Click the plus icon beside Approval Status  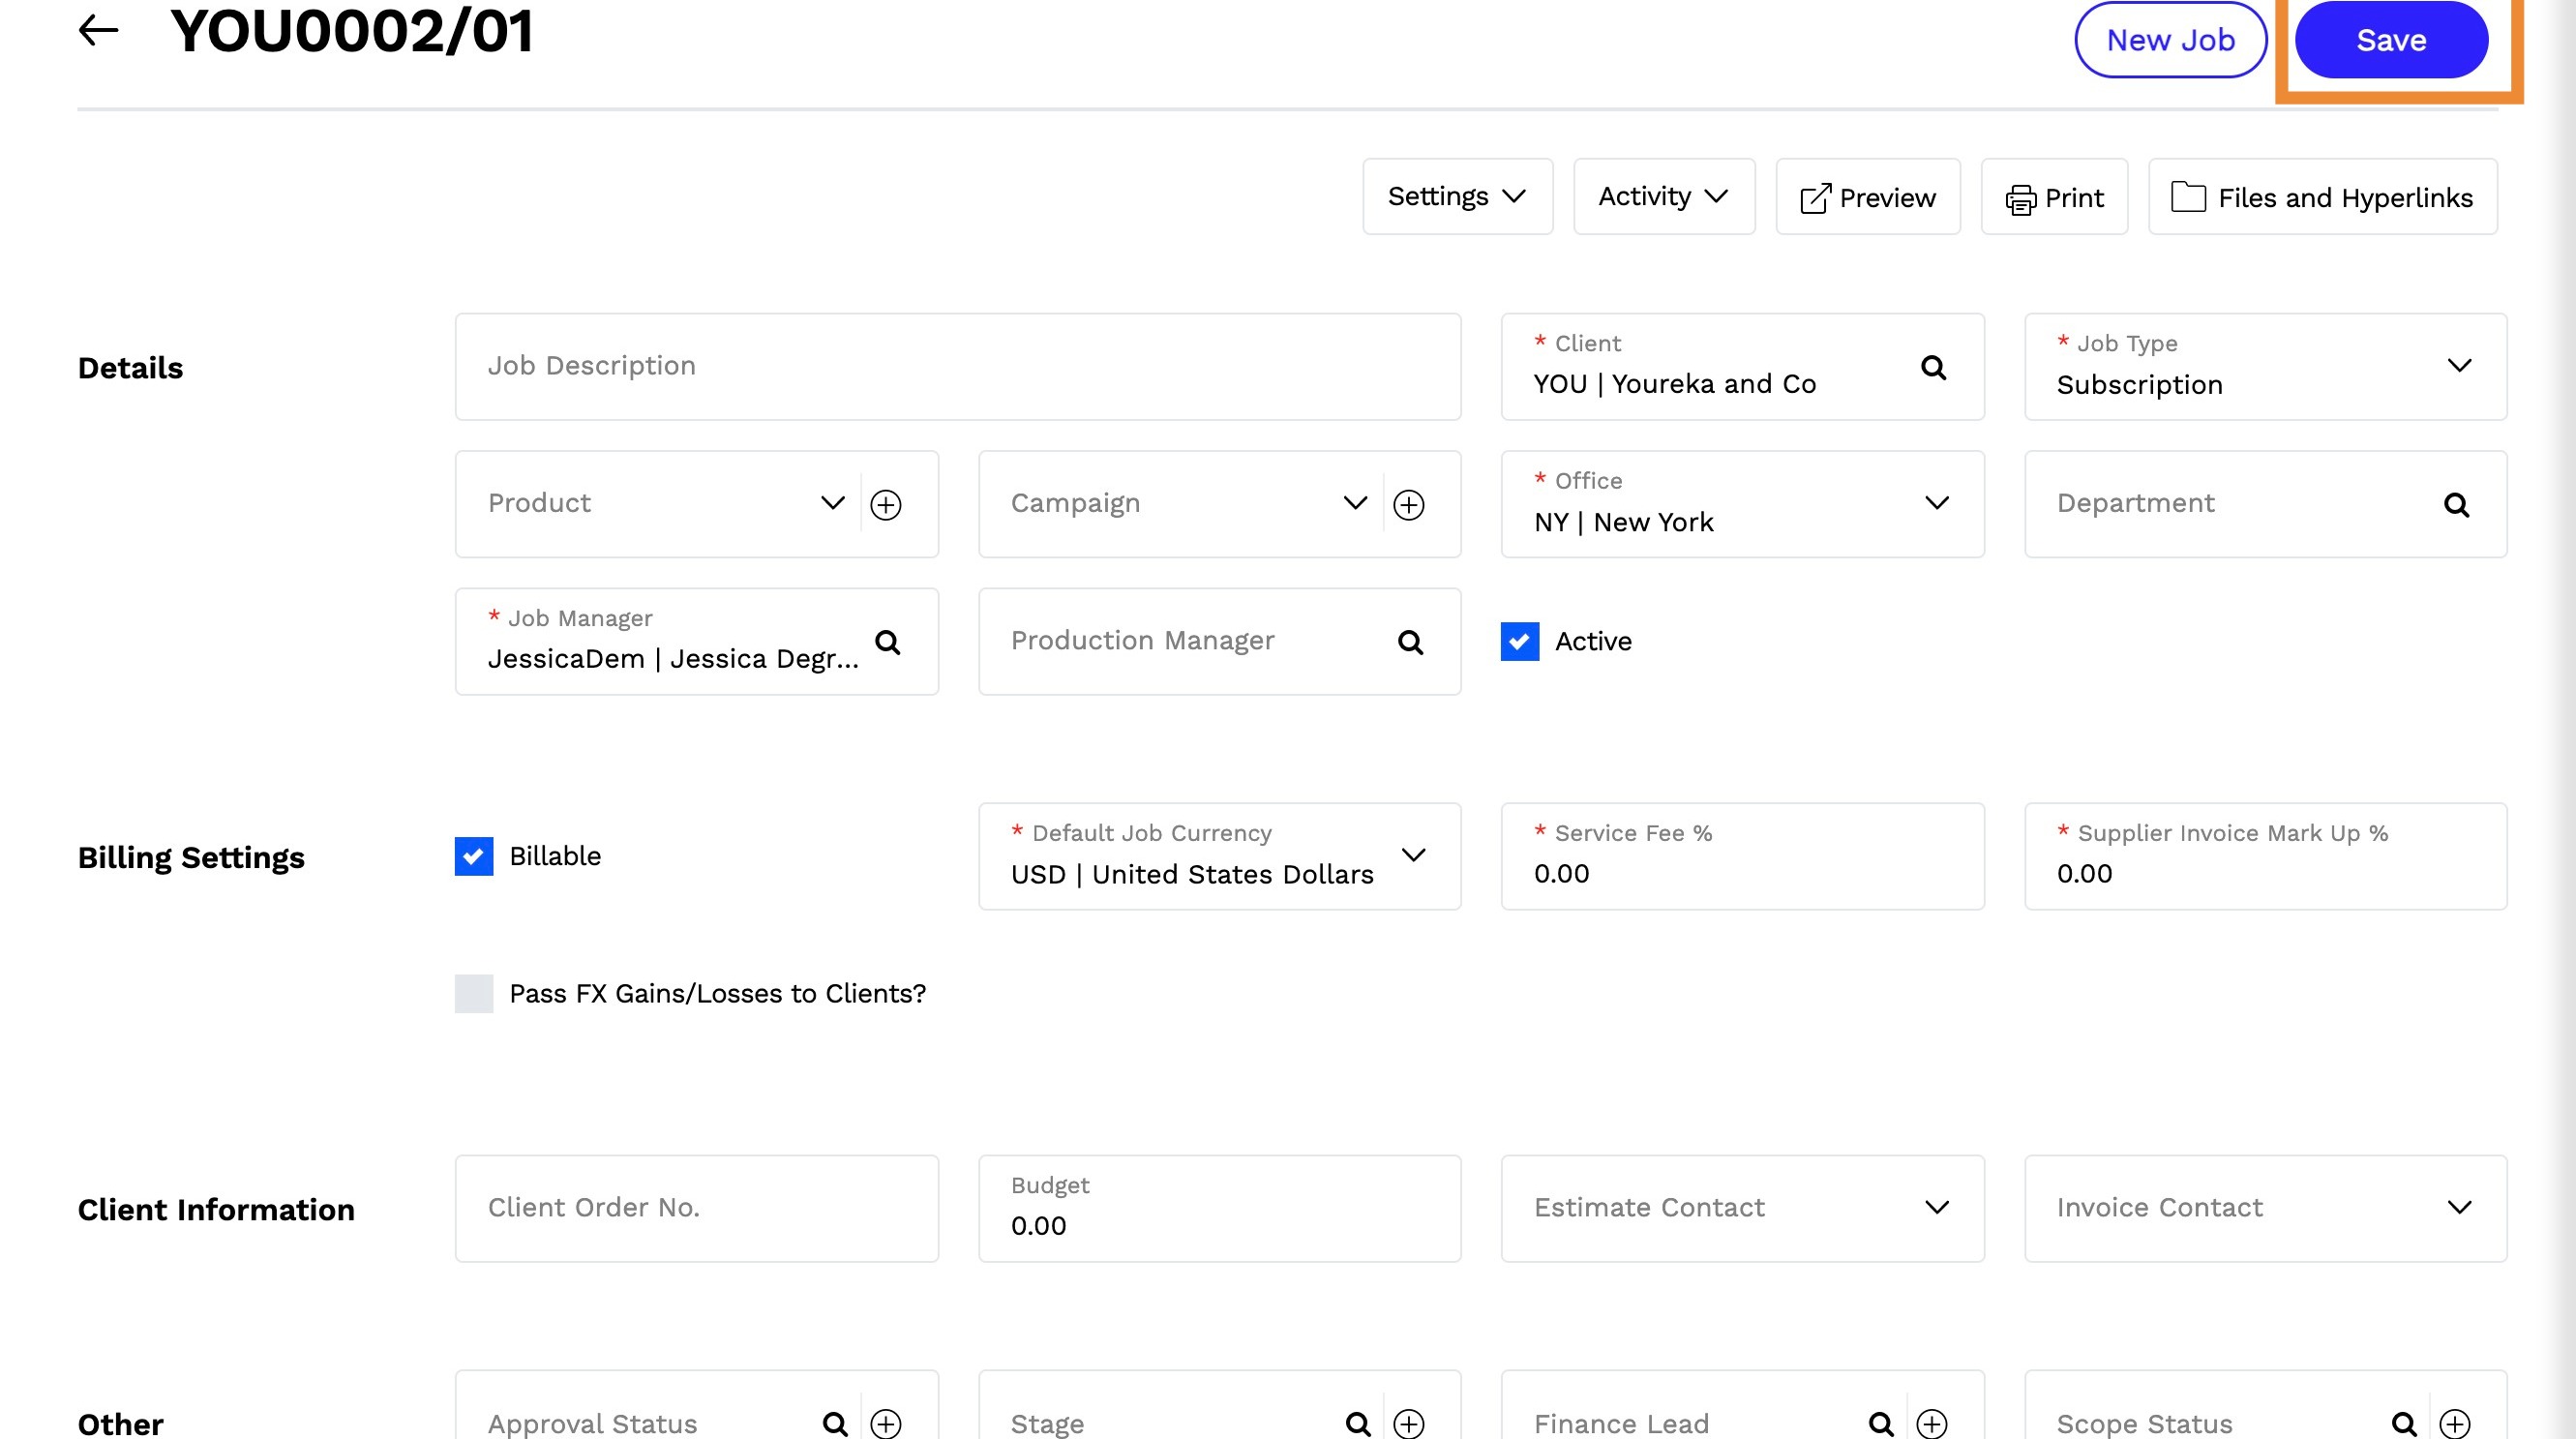tap(885, 1422)
